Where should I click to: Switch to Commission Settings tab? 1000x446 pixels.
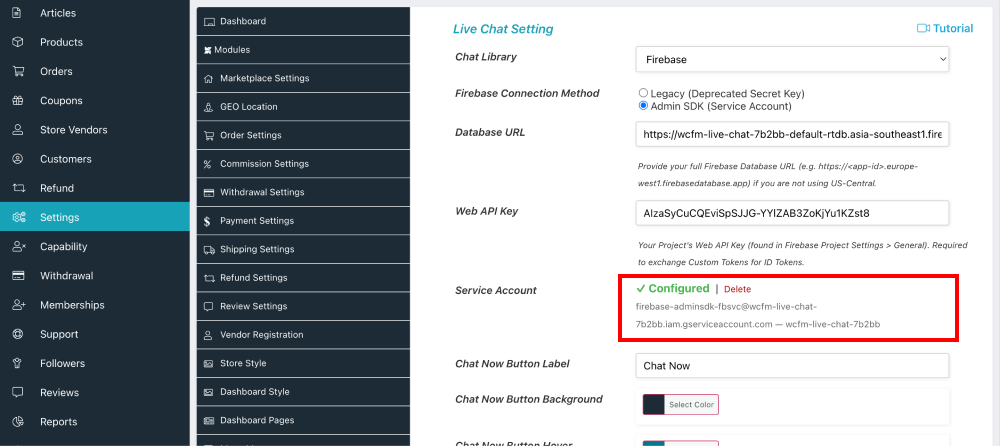[x=264, y=164]
